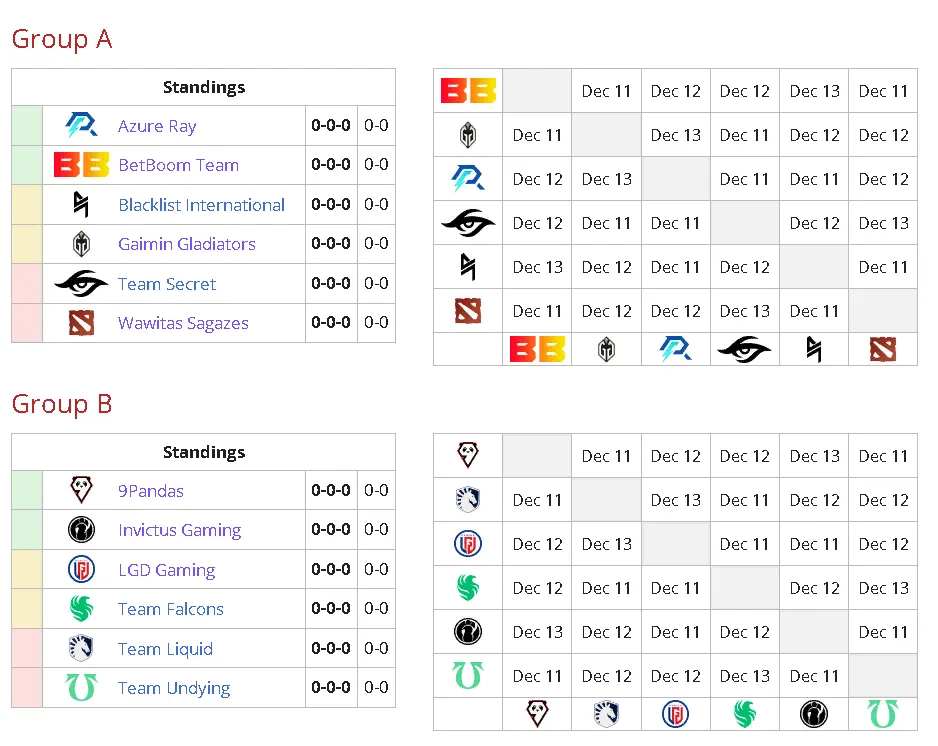
Task: Click the Standings header of Group B table
Action: pyautogui.click(x=204, y=452)
